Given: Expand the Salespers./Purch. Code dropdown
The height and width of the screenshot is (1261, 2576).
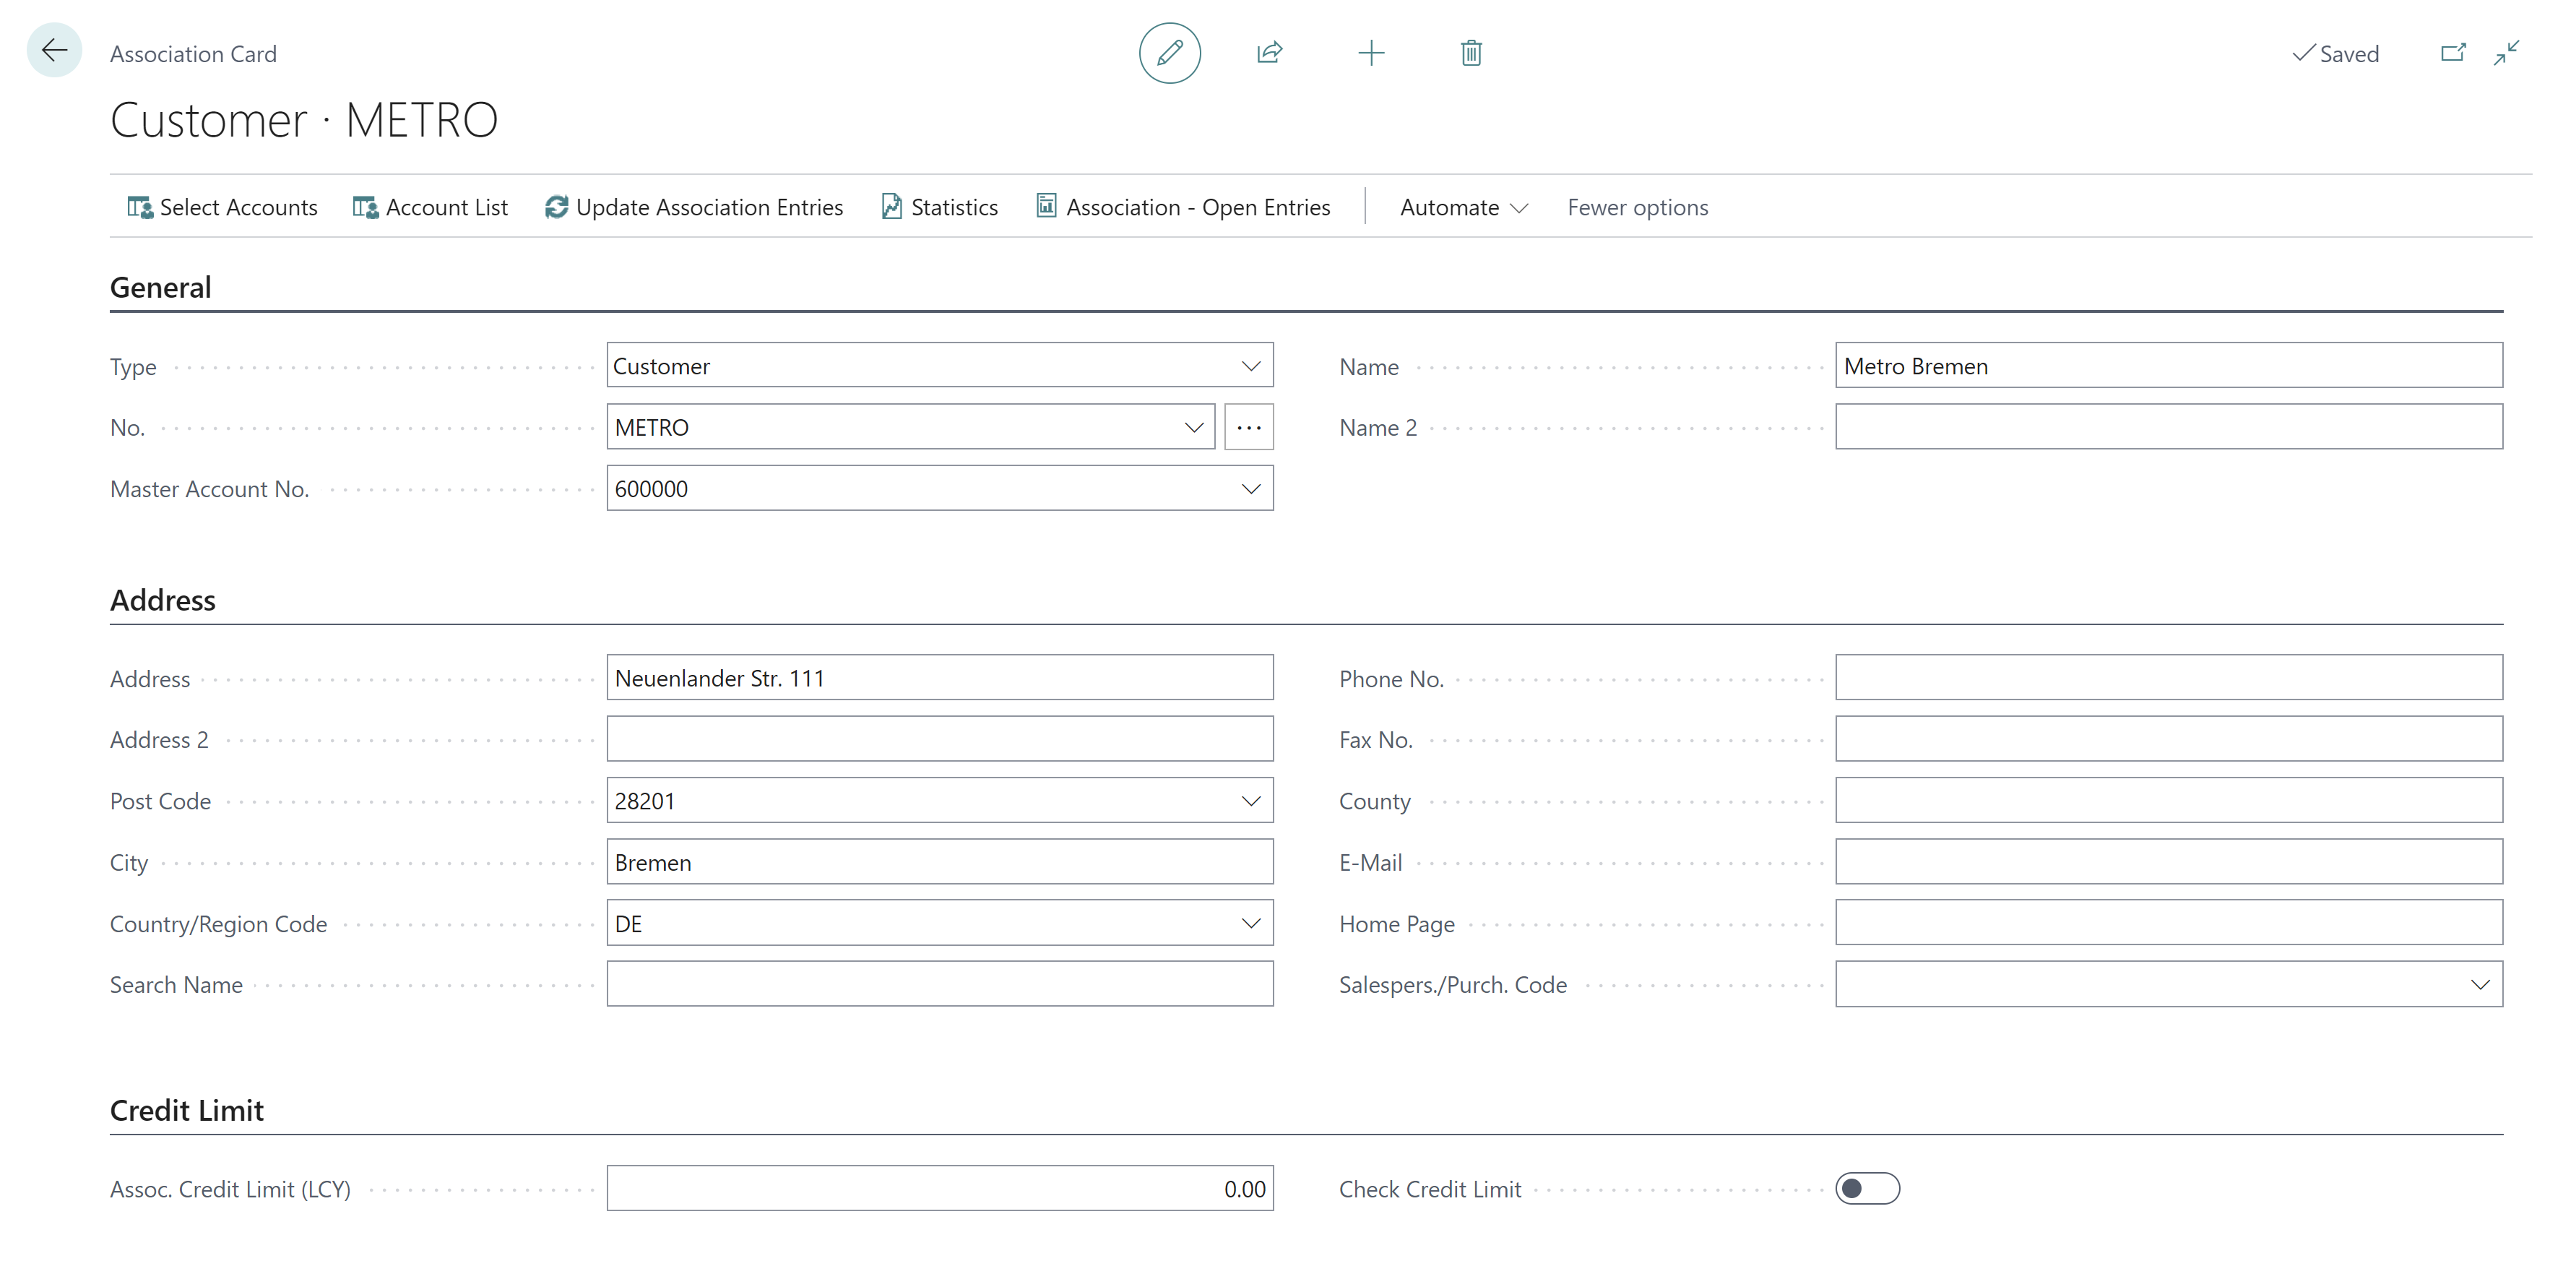Looking at the screenshot, I should coord(2479,984).
